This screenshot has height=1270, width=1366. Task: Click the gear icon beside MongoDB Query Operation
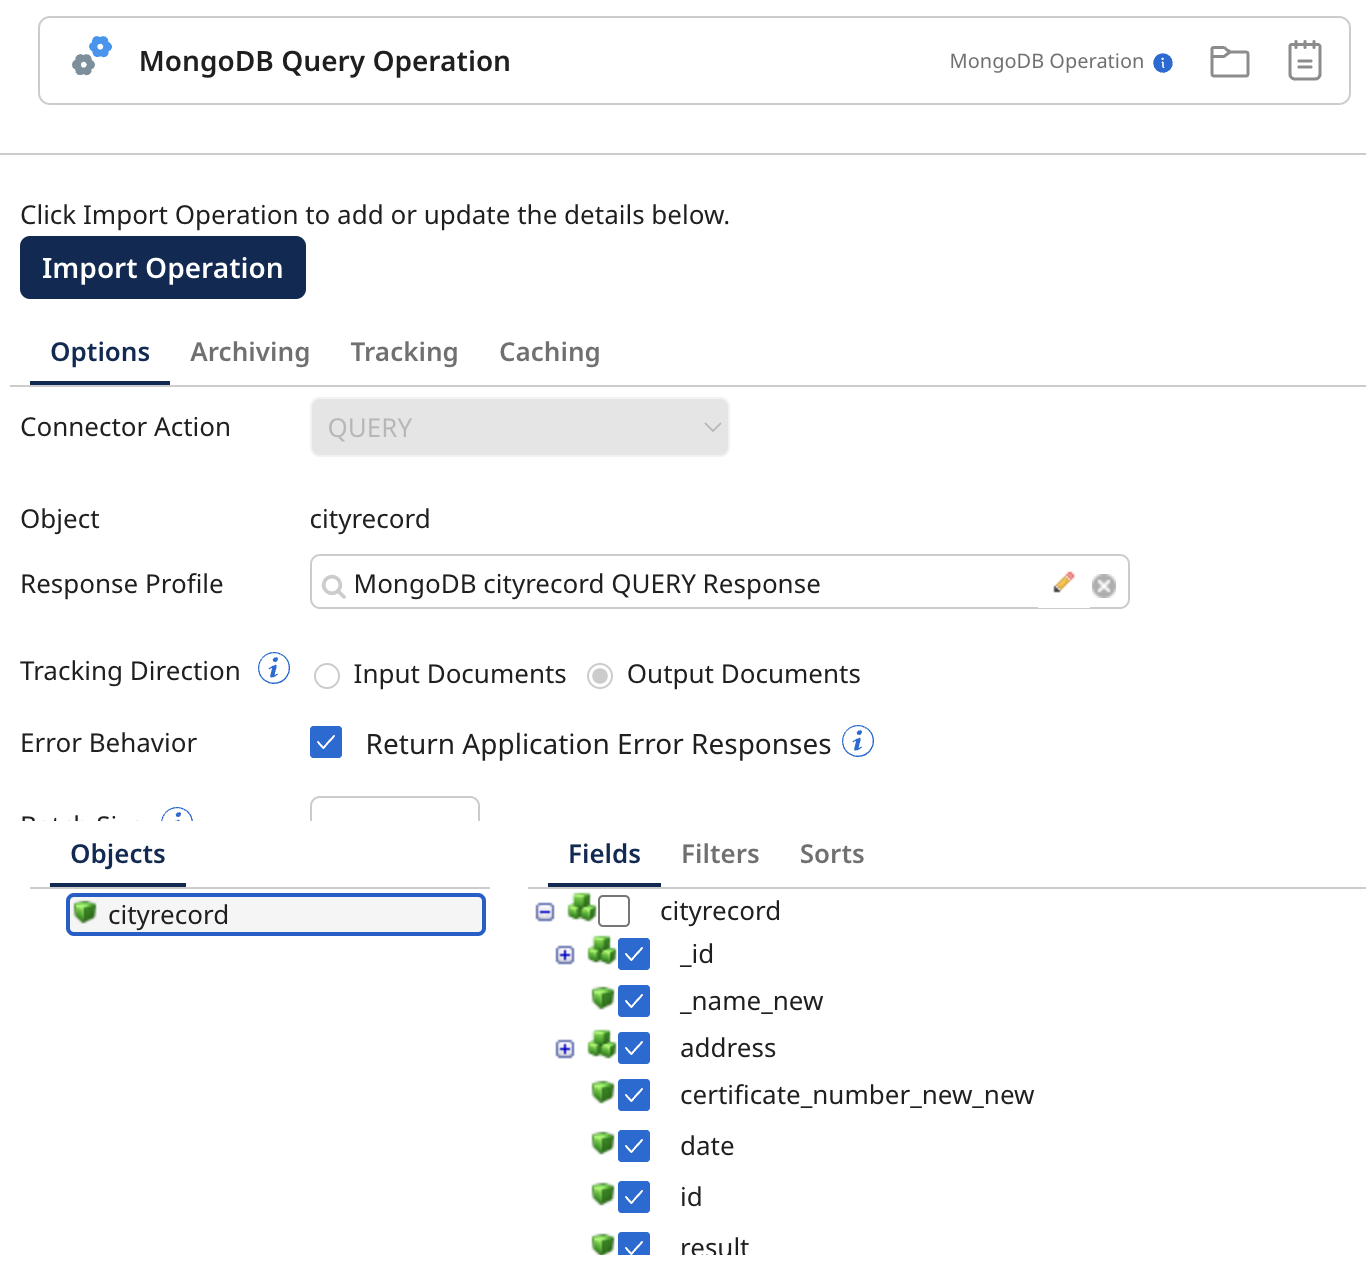(x=91, y=57)
